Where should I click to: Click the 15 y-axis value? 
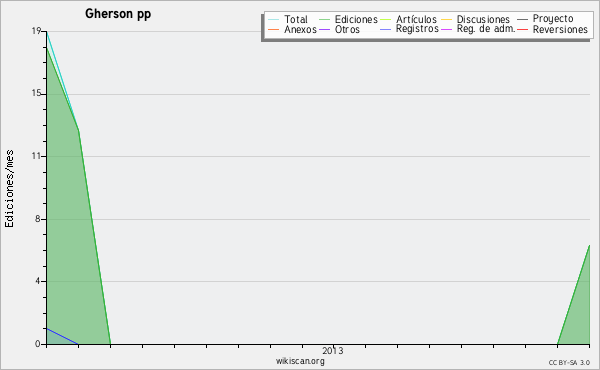pyautogui.click(x=36, y=94)
